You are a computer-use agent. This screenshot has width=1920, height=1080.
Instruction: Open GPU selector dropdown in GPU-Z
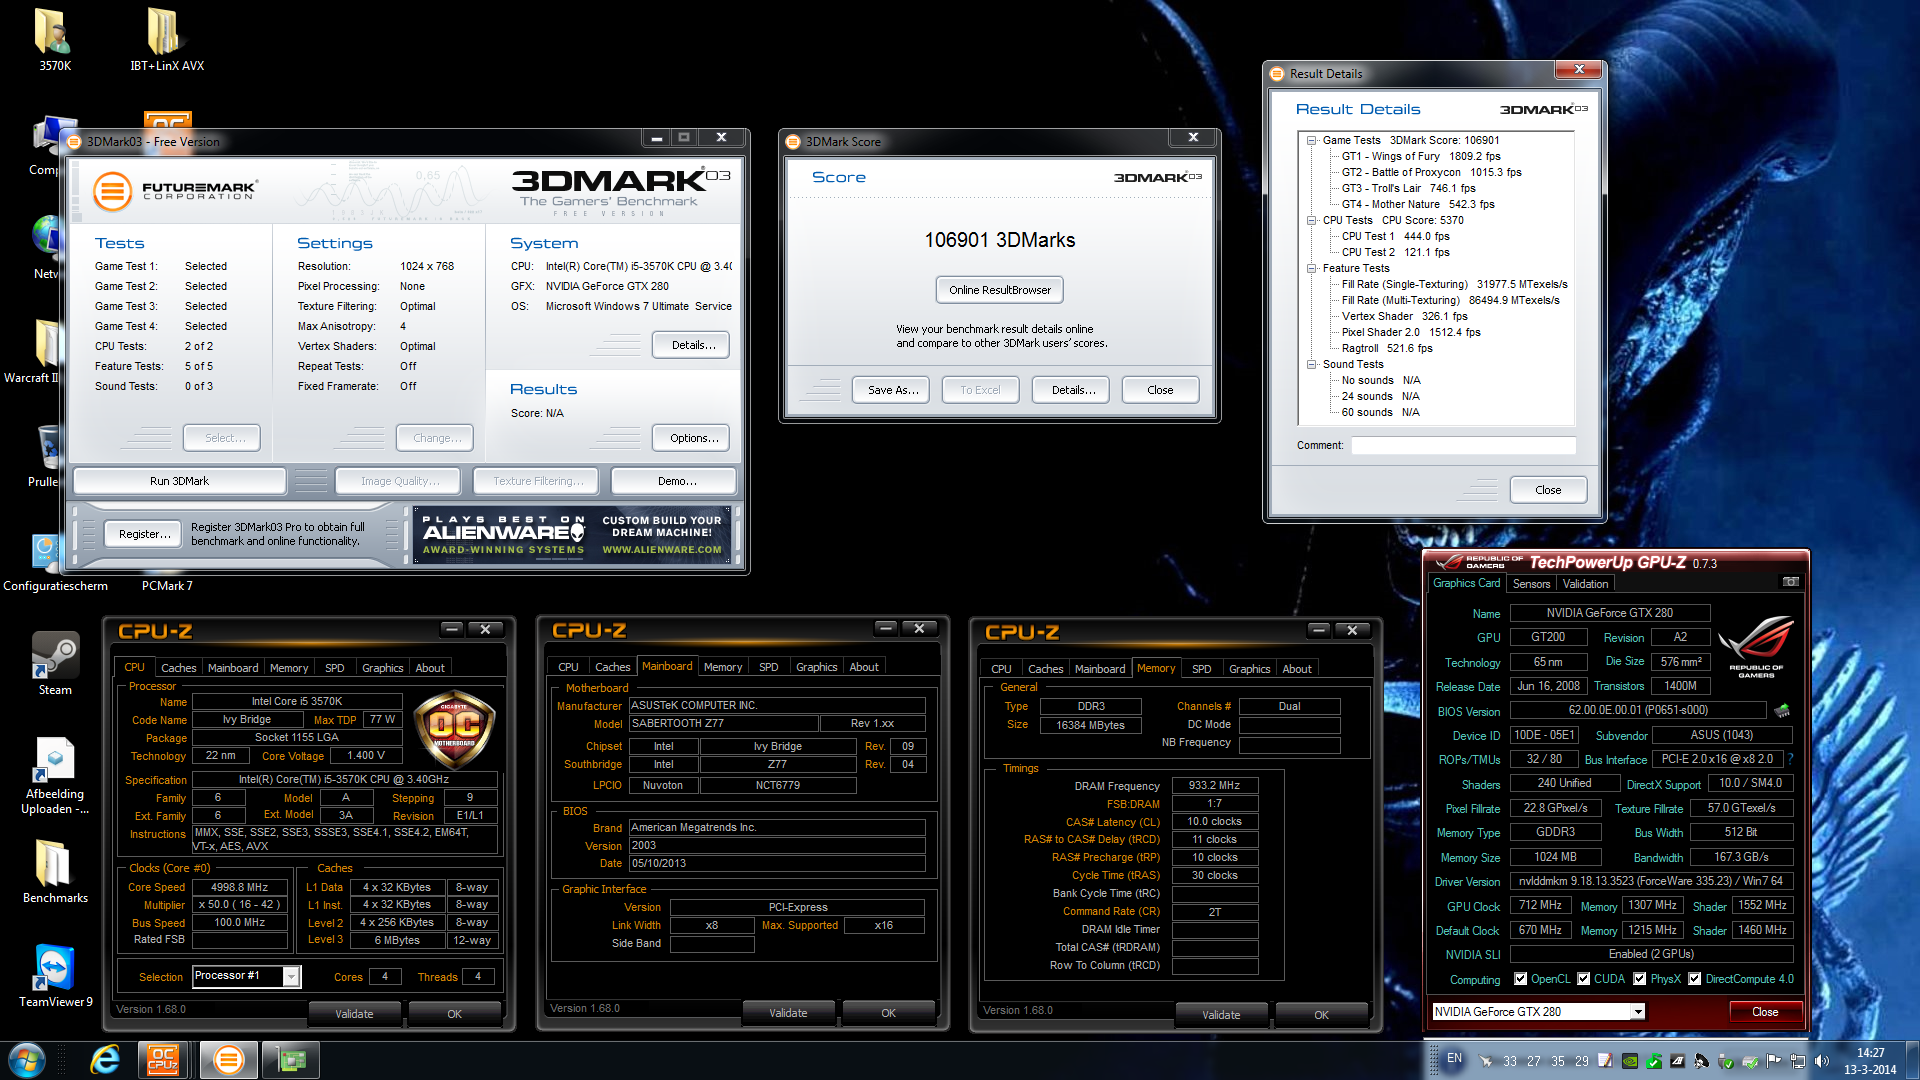1638,1012
